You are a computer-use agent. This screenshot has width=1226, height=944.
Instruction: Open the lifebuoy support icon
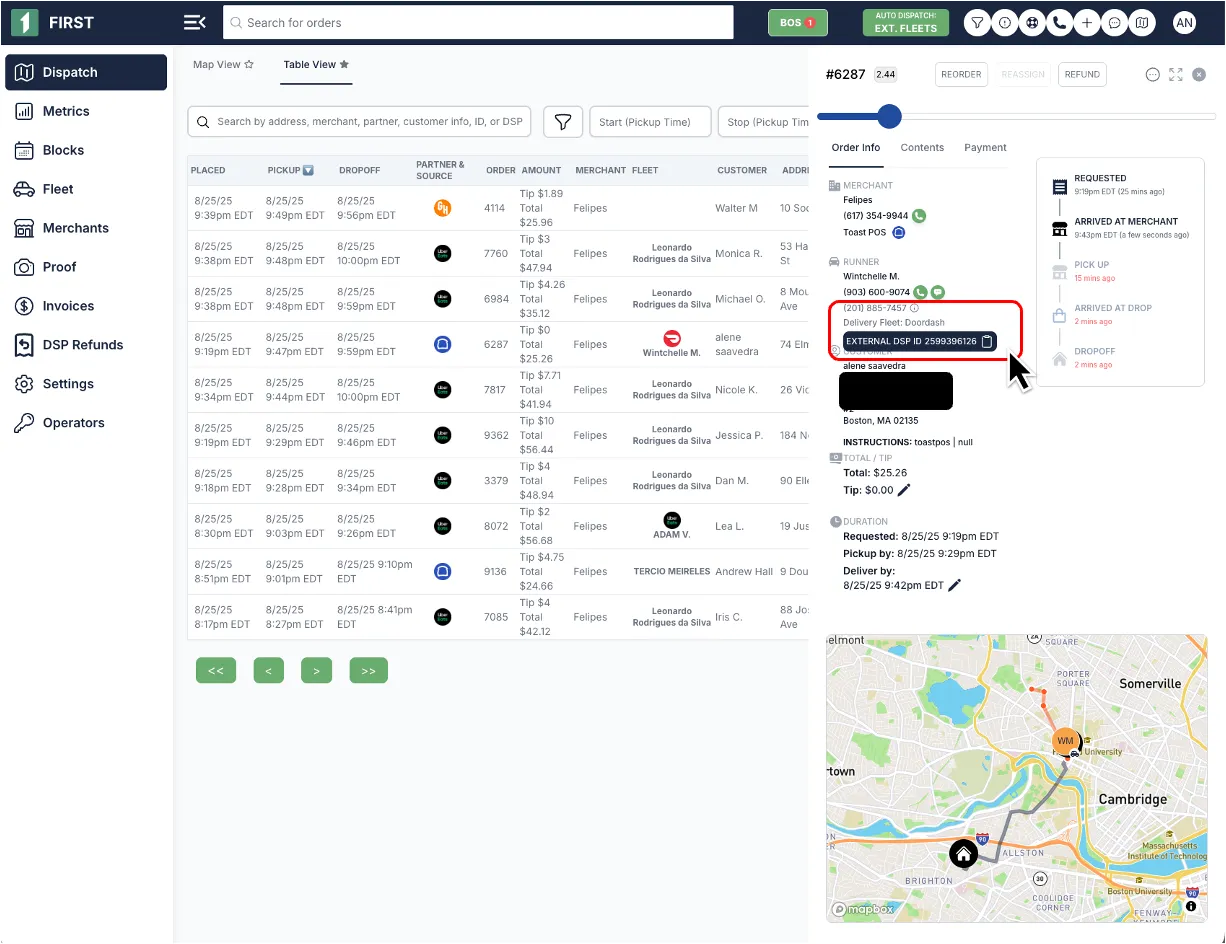(1032, 23)
